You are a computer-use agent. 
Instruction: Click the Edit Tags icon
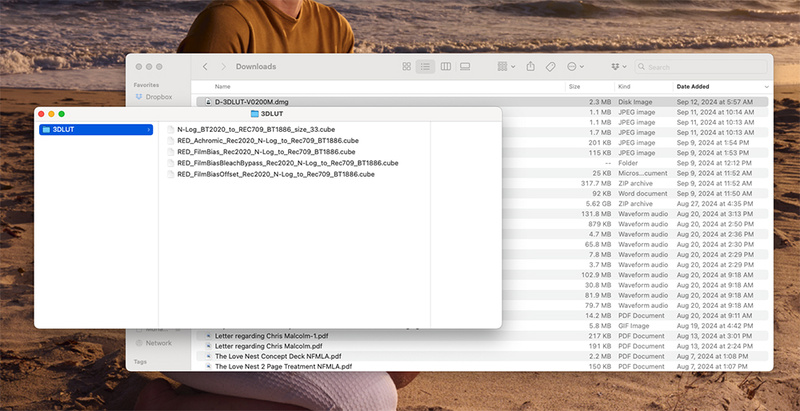[550, 67]
